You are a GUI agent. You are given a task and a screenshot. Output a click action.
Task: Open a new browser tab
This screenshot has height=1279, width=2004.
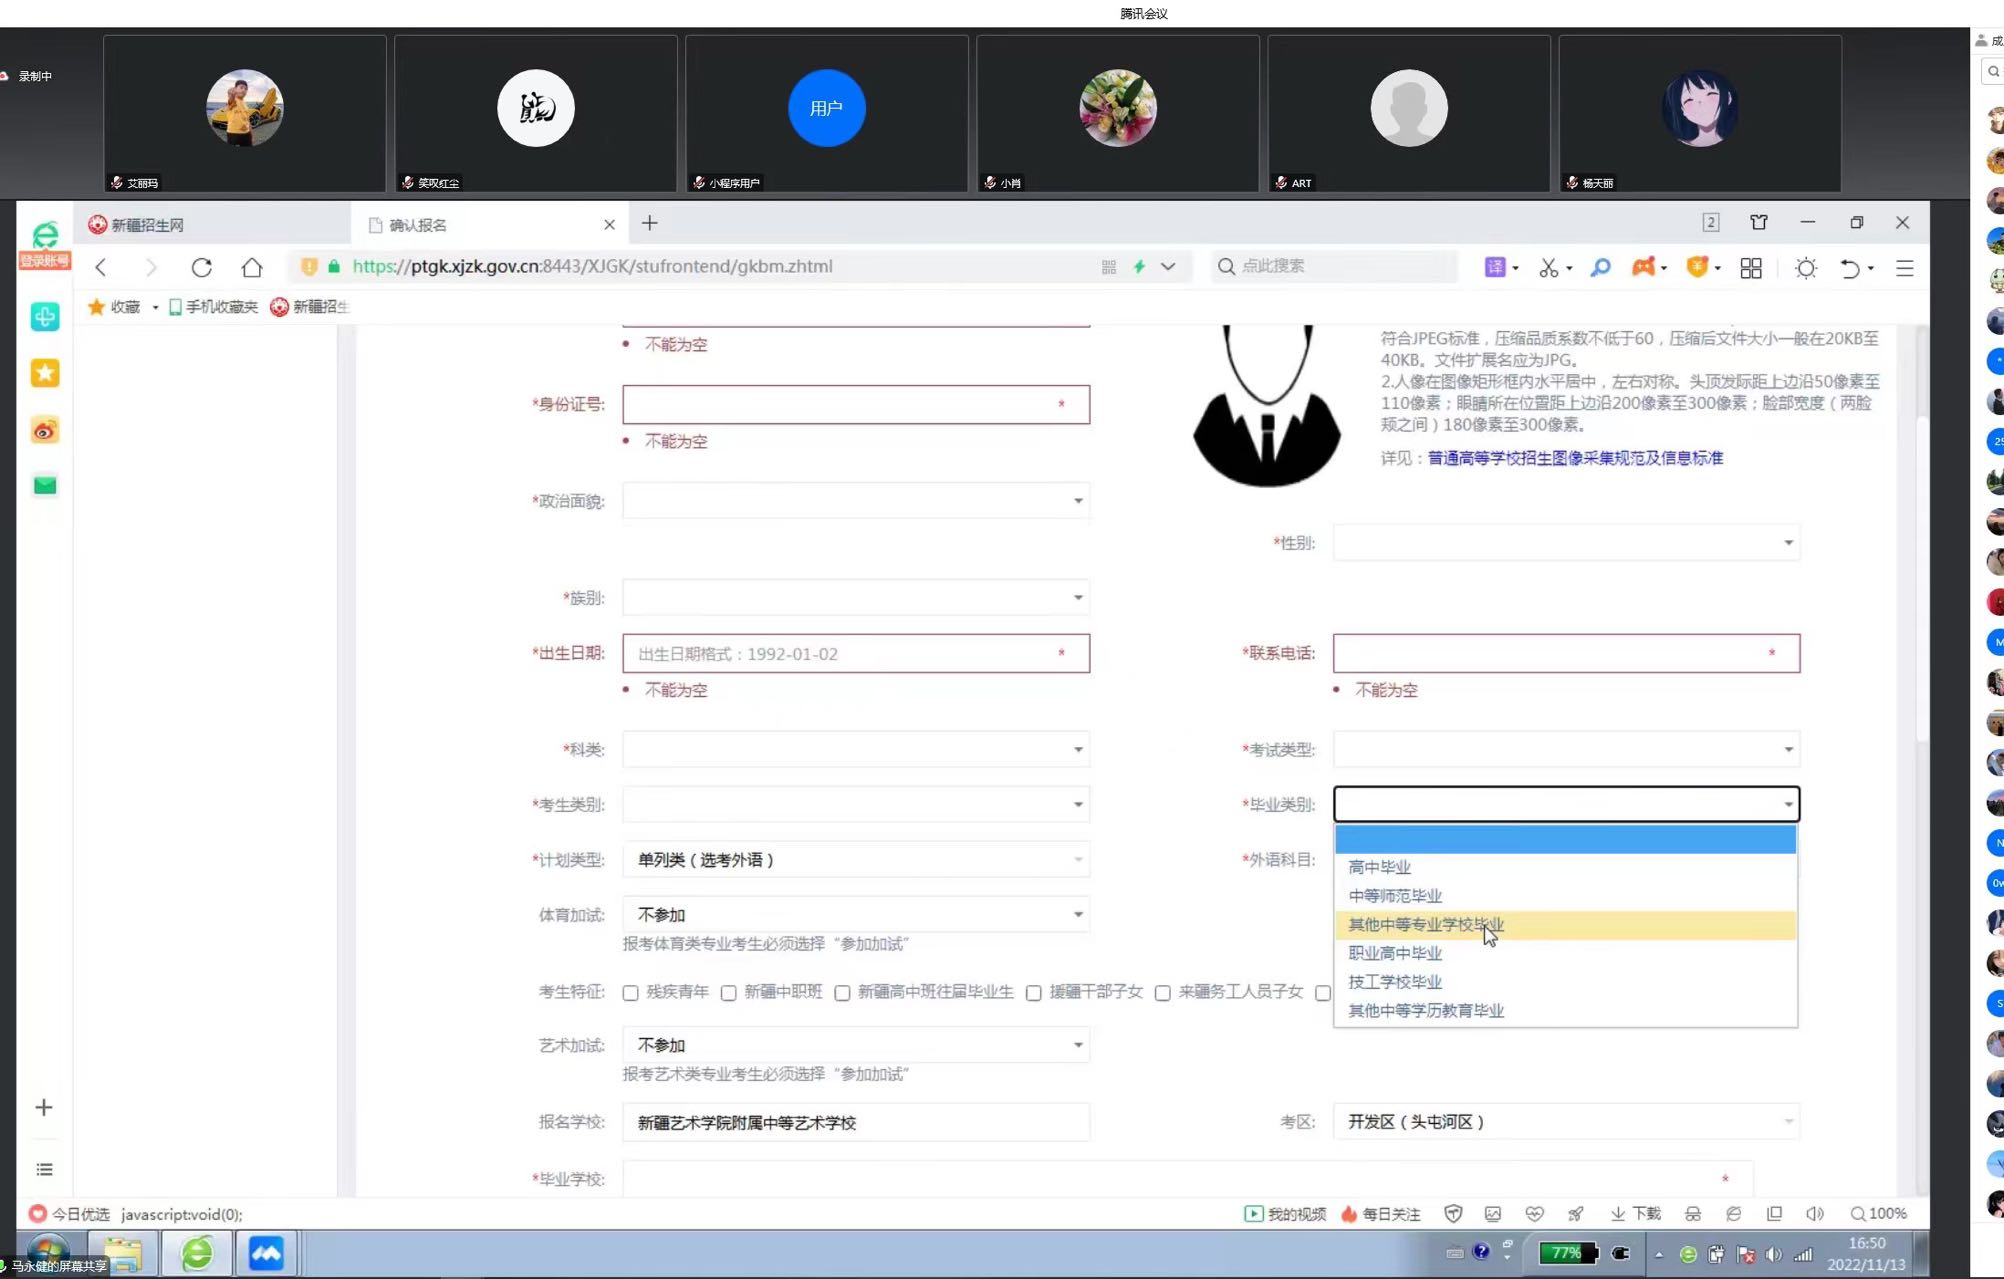pos(650,223)
